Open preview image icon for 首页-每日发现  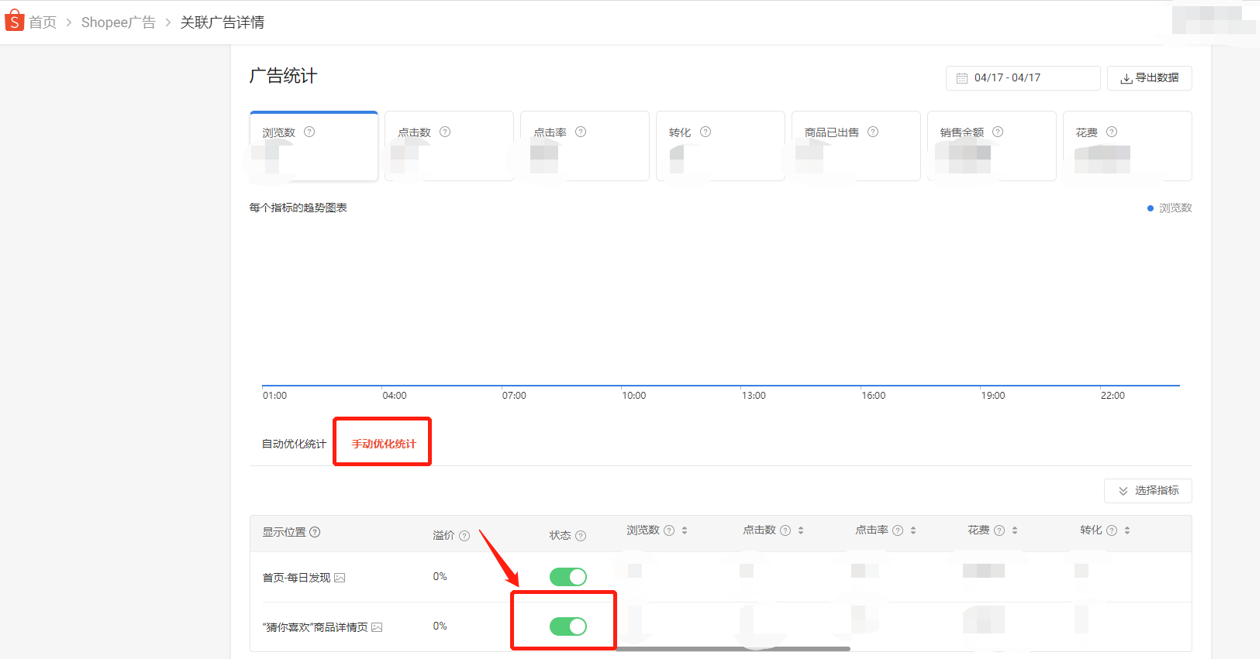340,578
